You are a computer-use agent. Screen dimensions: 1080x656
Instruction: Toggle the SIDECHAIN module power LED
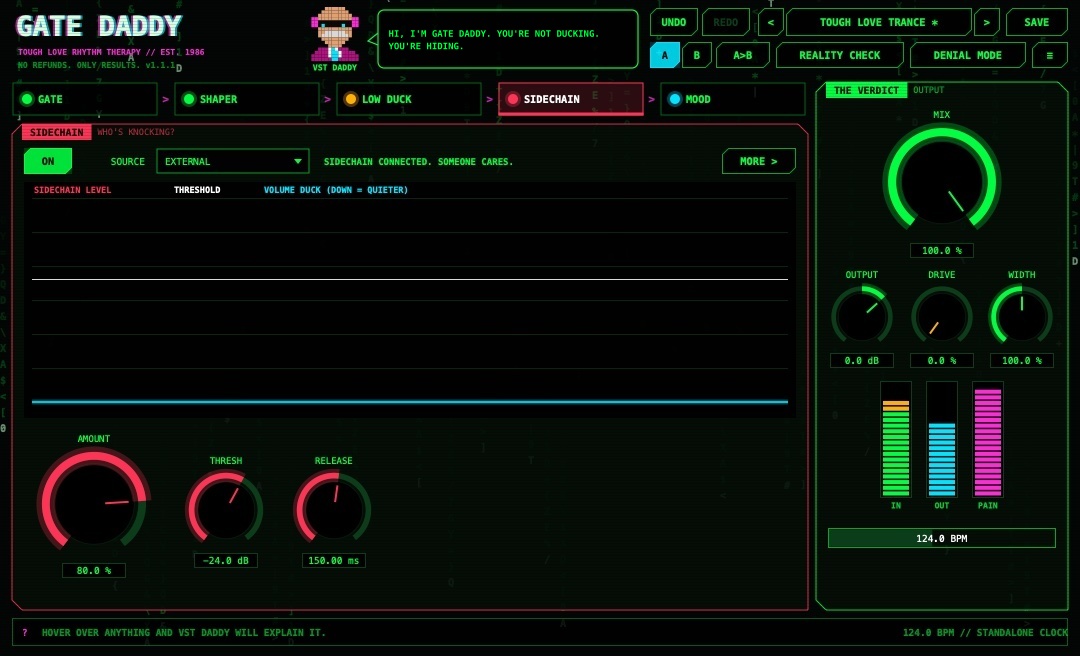point(512,99)
